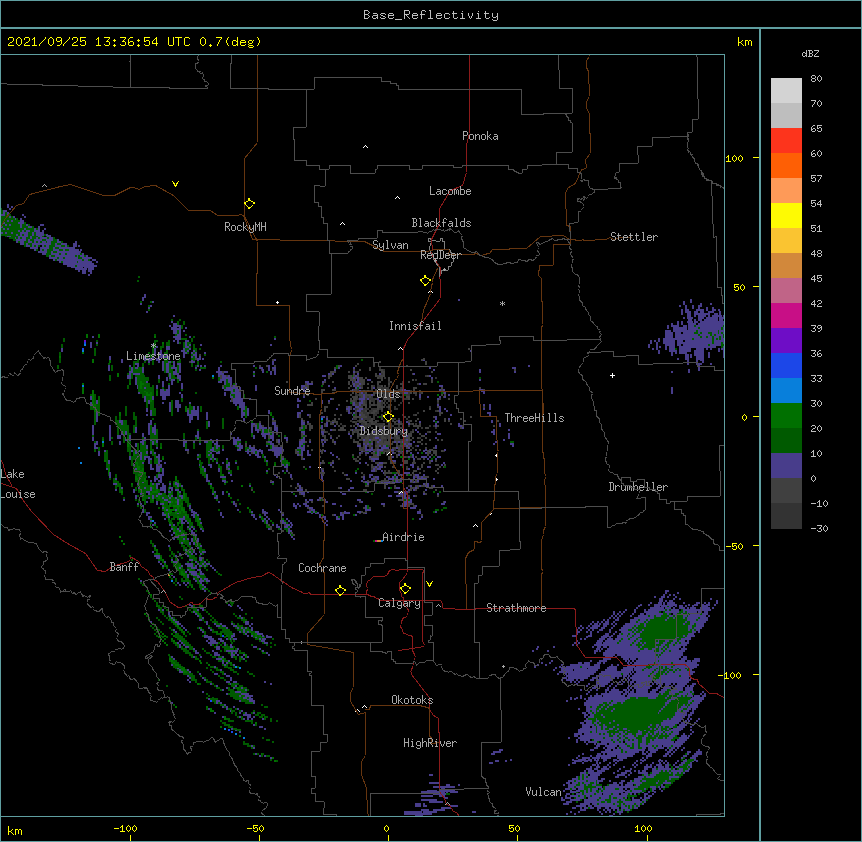The height and width of the screenshot is (842, 862).
Task: Select the Strathmore label
Action: pos(516,608)
